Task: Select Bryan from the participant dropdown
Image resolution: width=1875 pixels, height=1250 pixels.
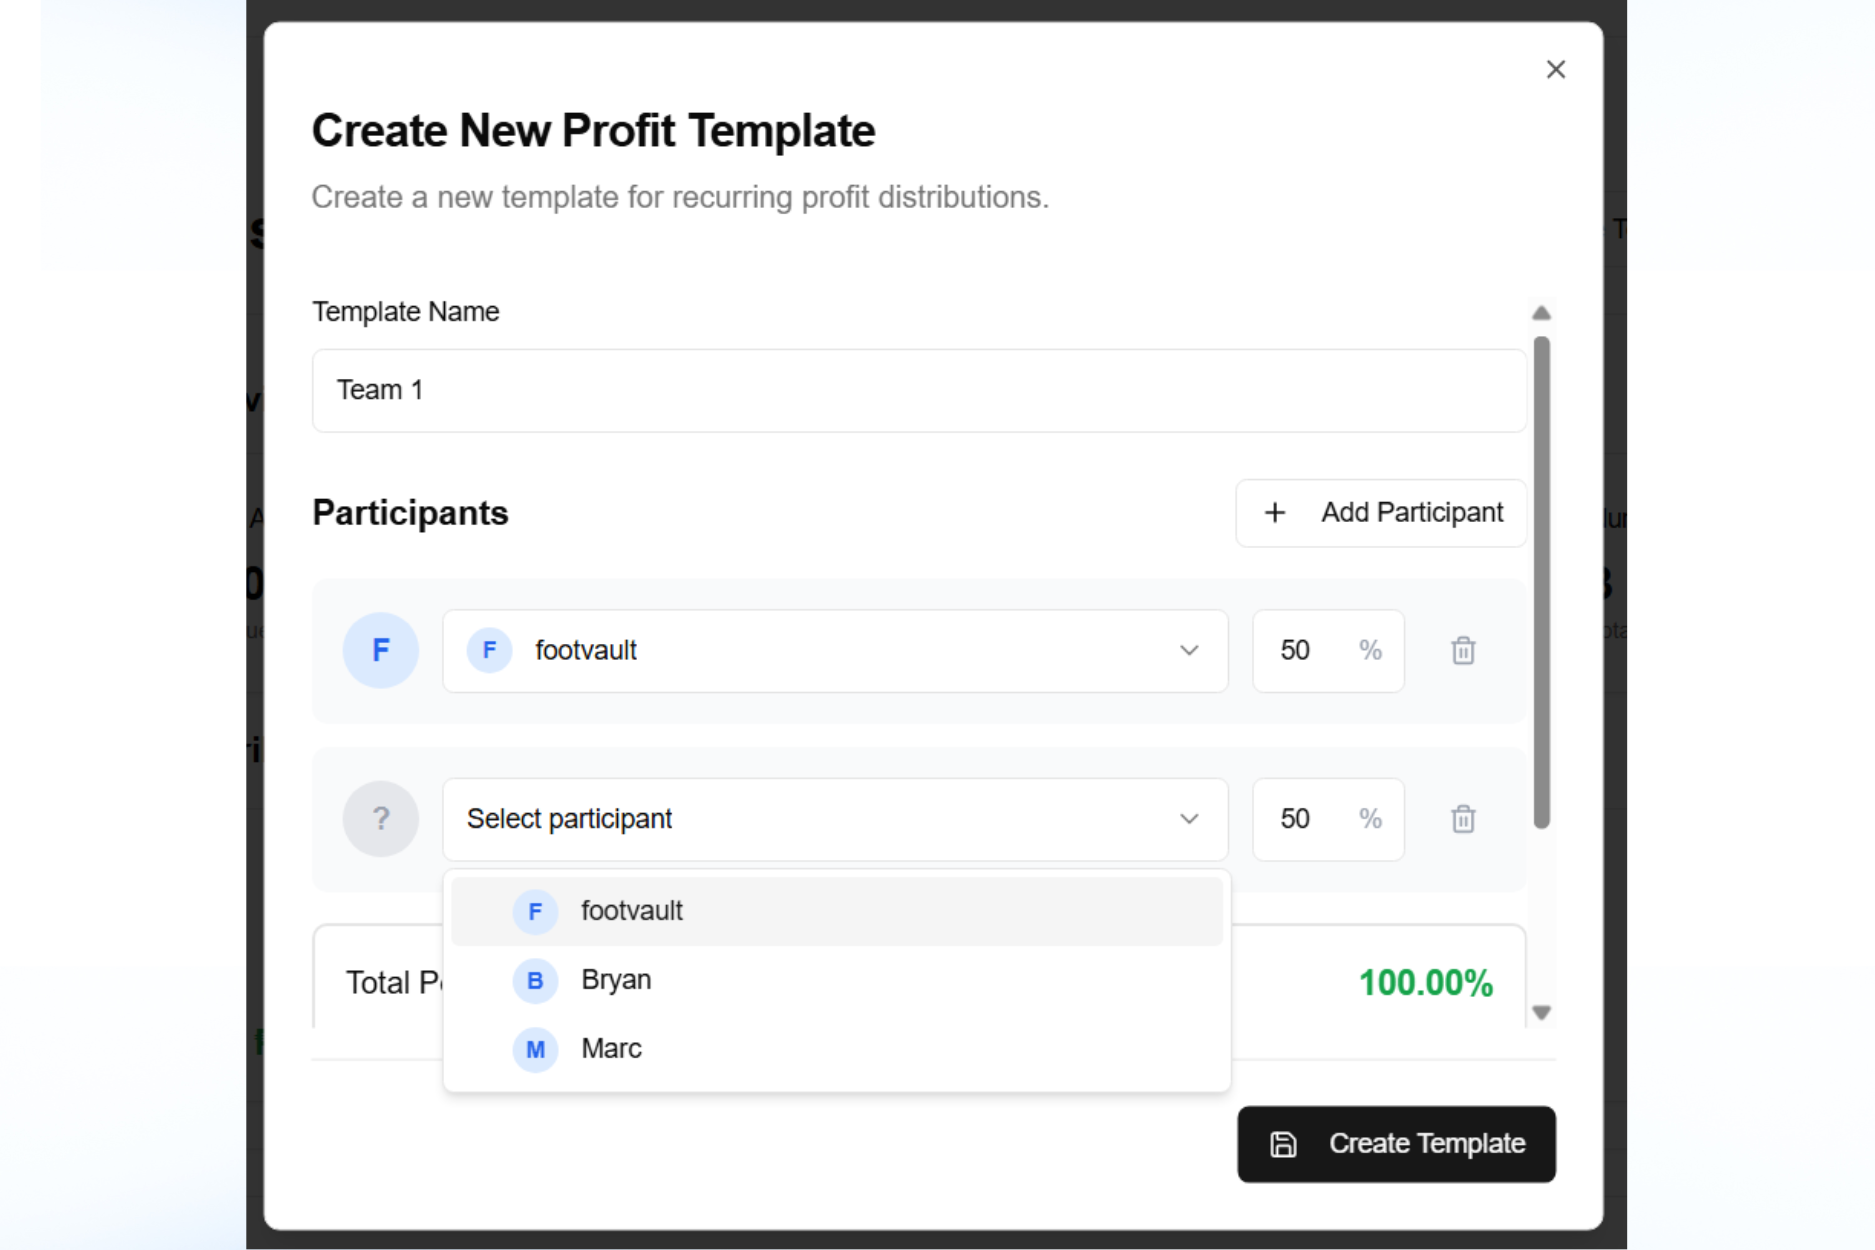Action: [616, 981]
